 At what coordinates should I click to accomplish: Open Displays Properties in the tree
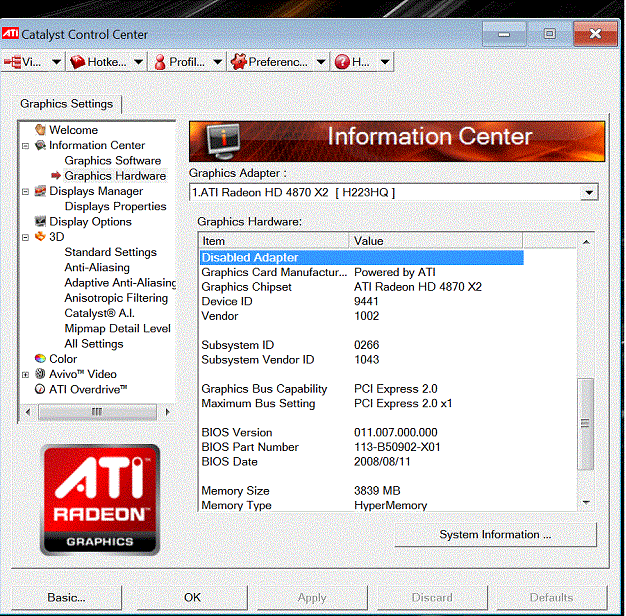[115, 206]
